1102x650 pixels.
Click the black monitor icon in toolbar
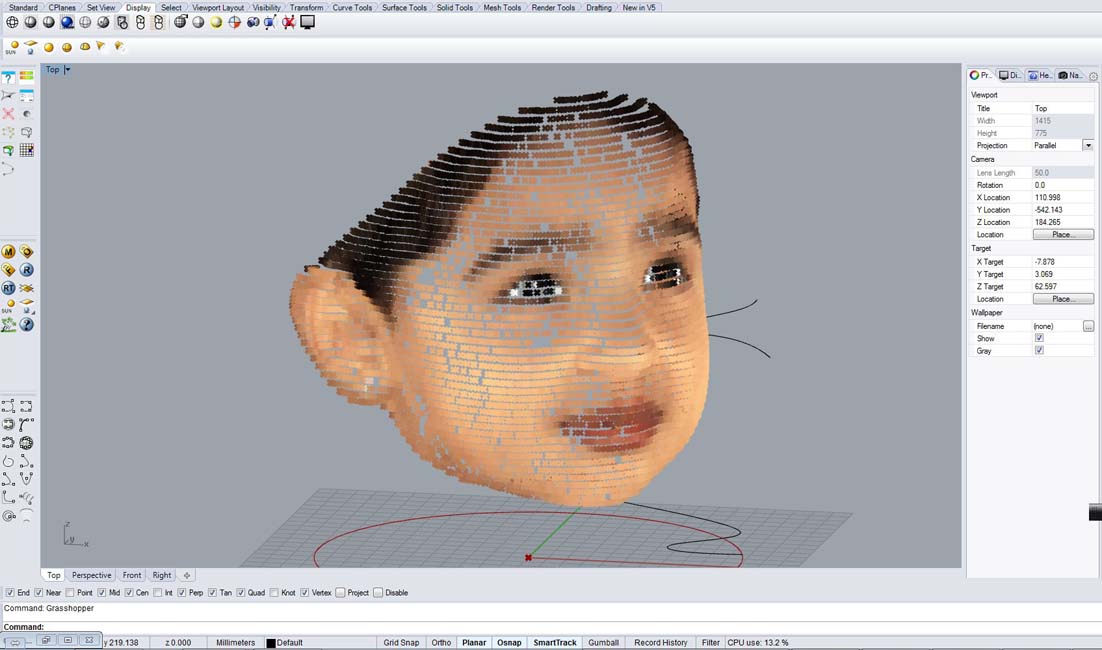point(308,22)
